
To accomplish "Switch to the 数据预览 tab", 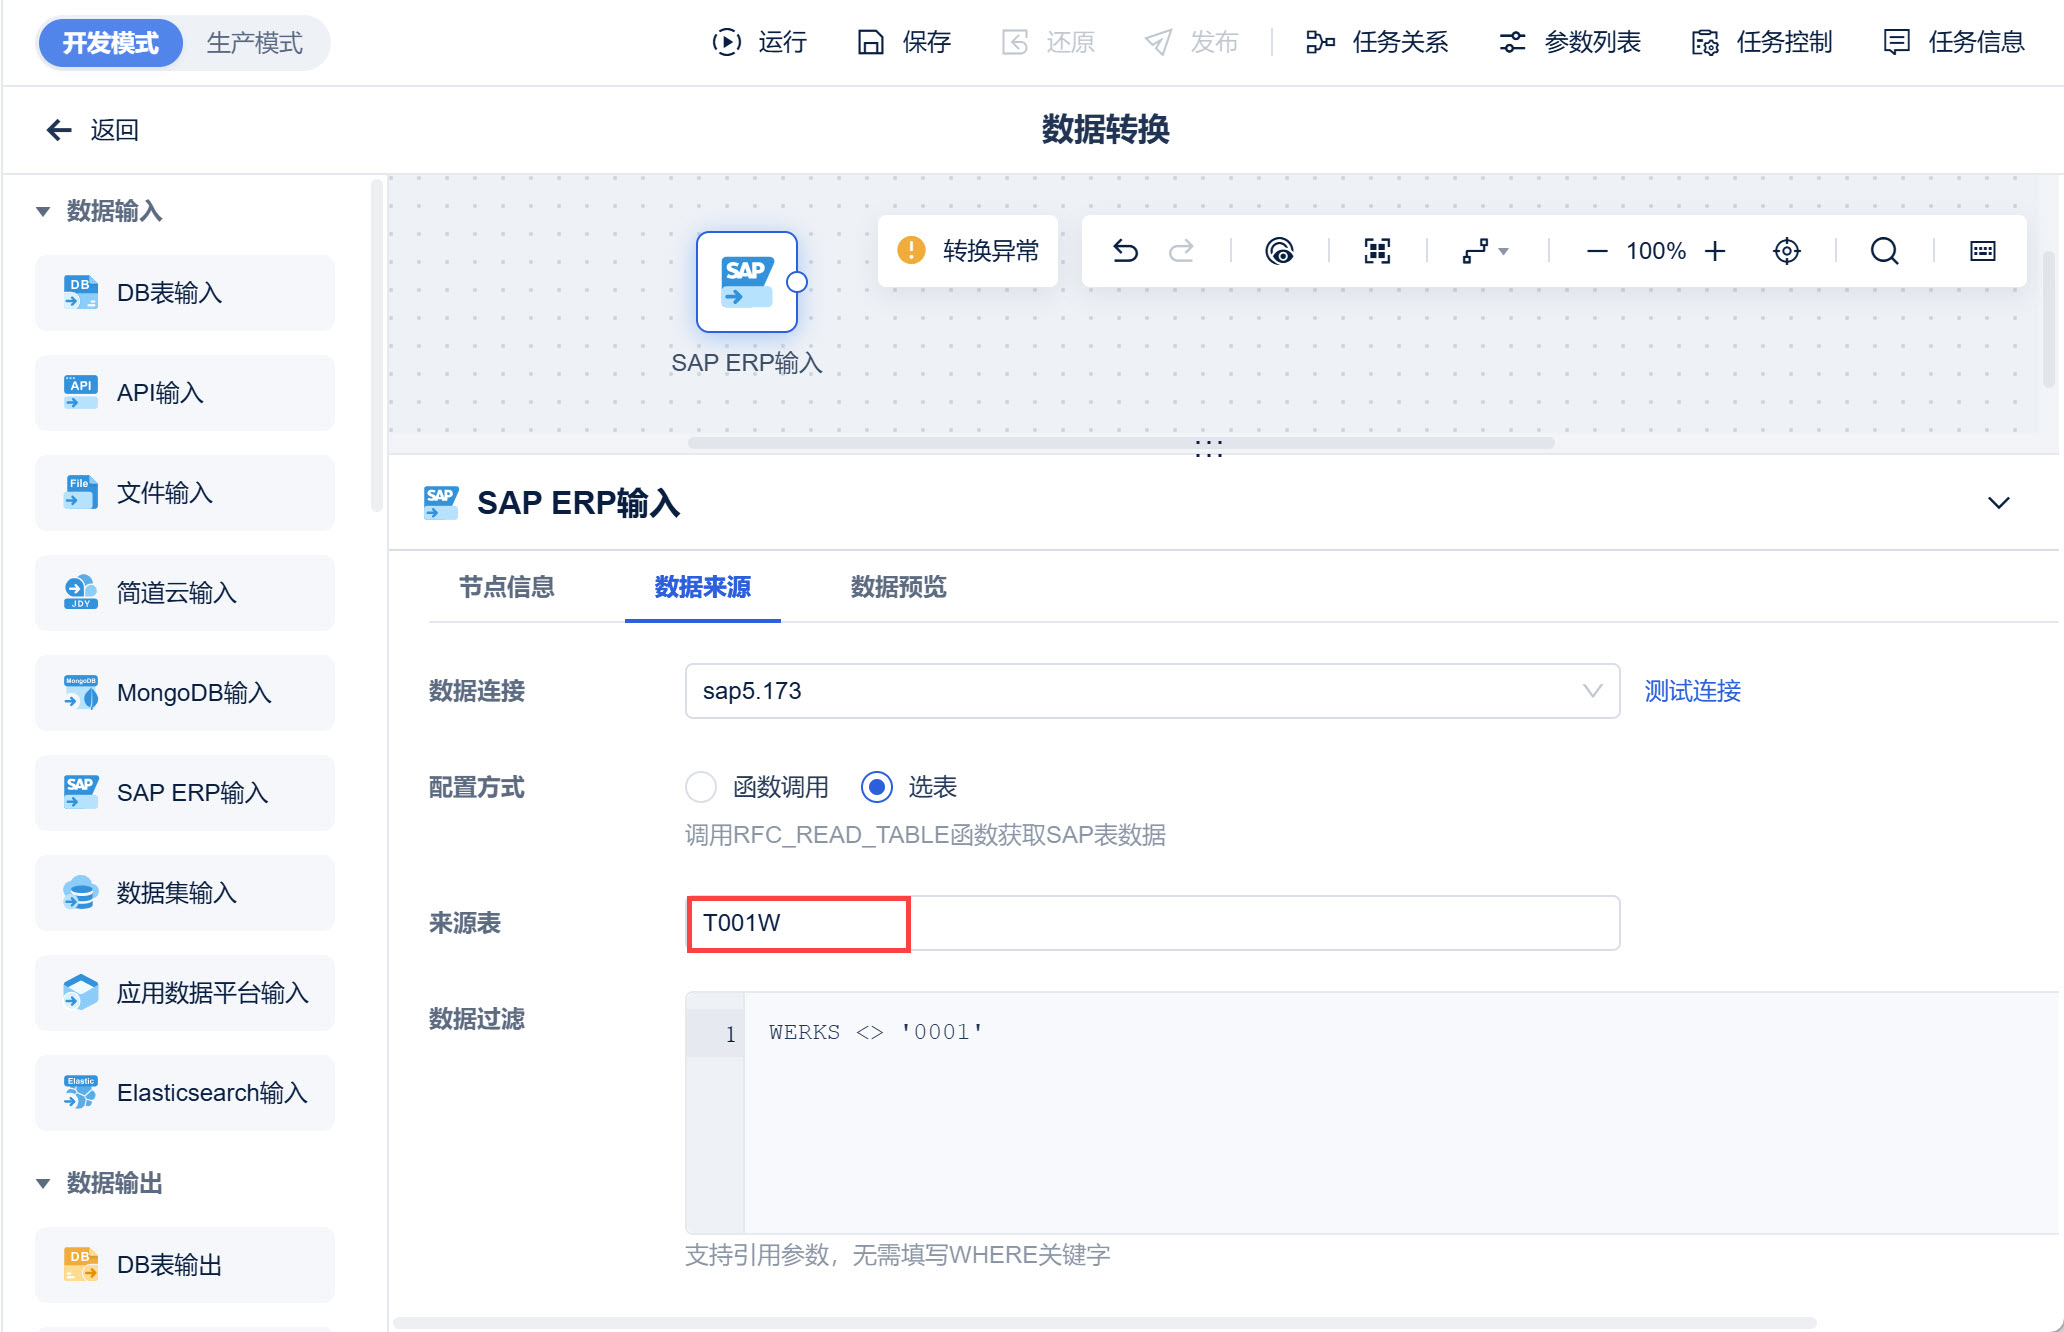I will (x=898, y=587).
